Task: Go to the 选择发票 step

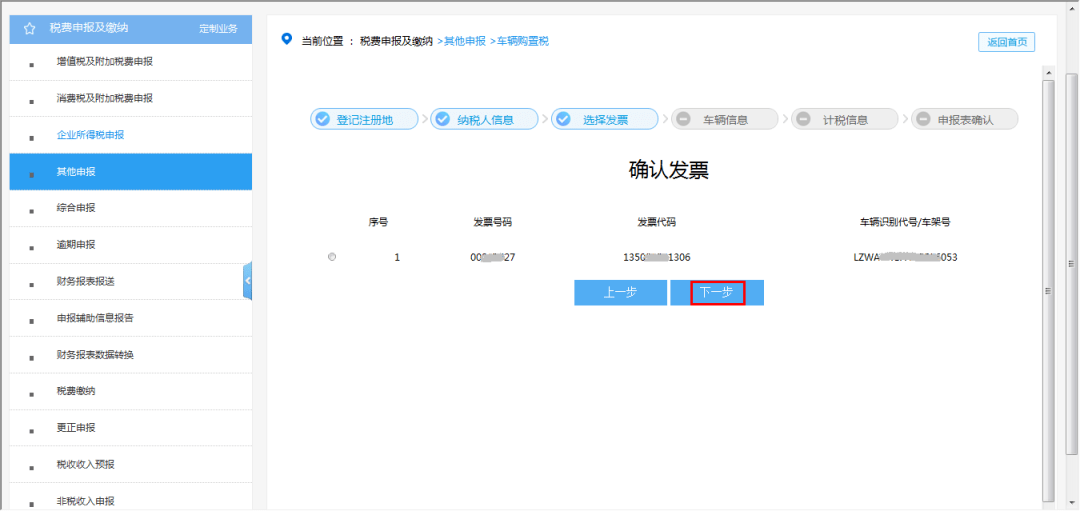Action: (x=605, y=119)
